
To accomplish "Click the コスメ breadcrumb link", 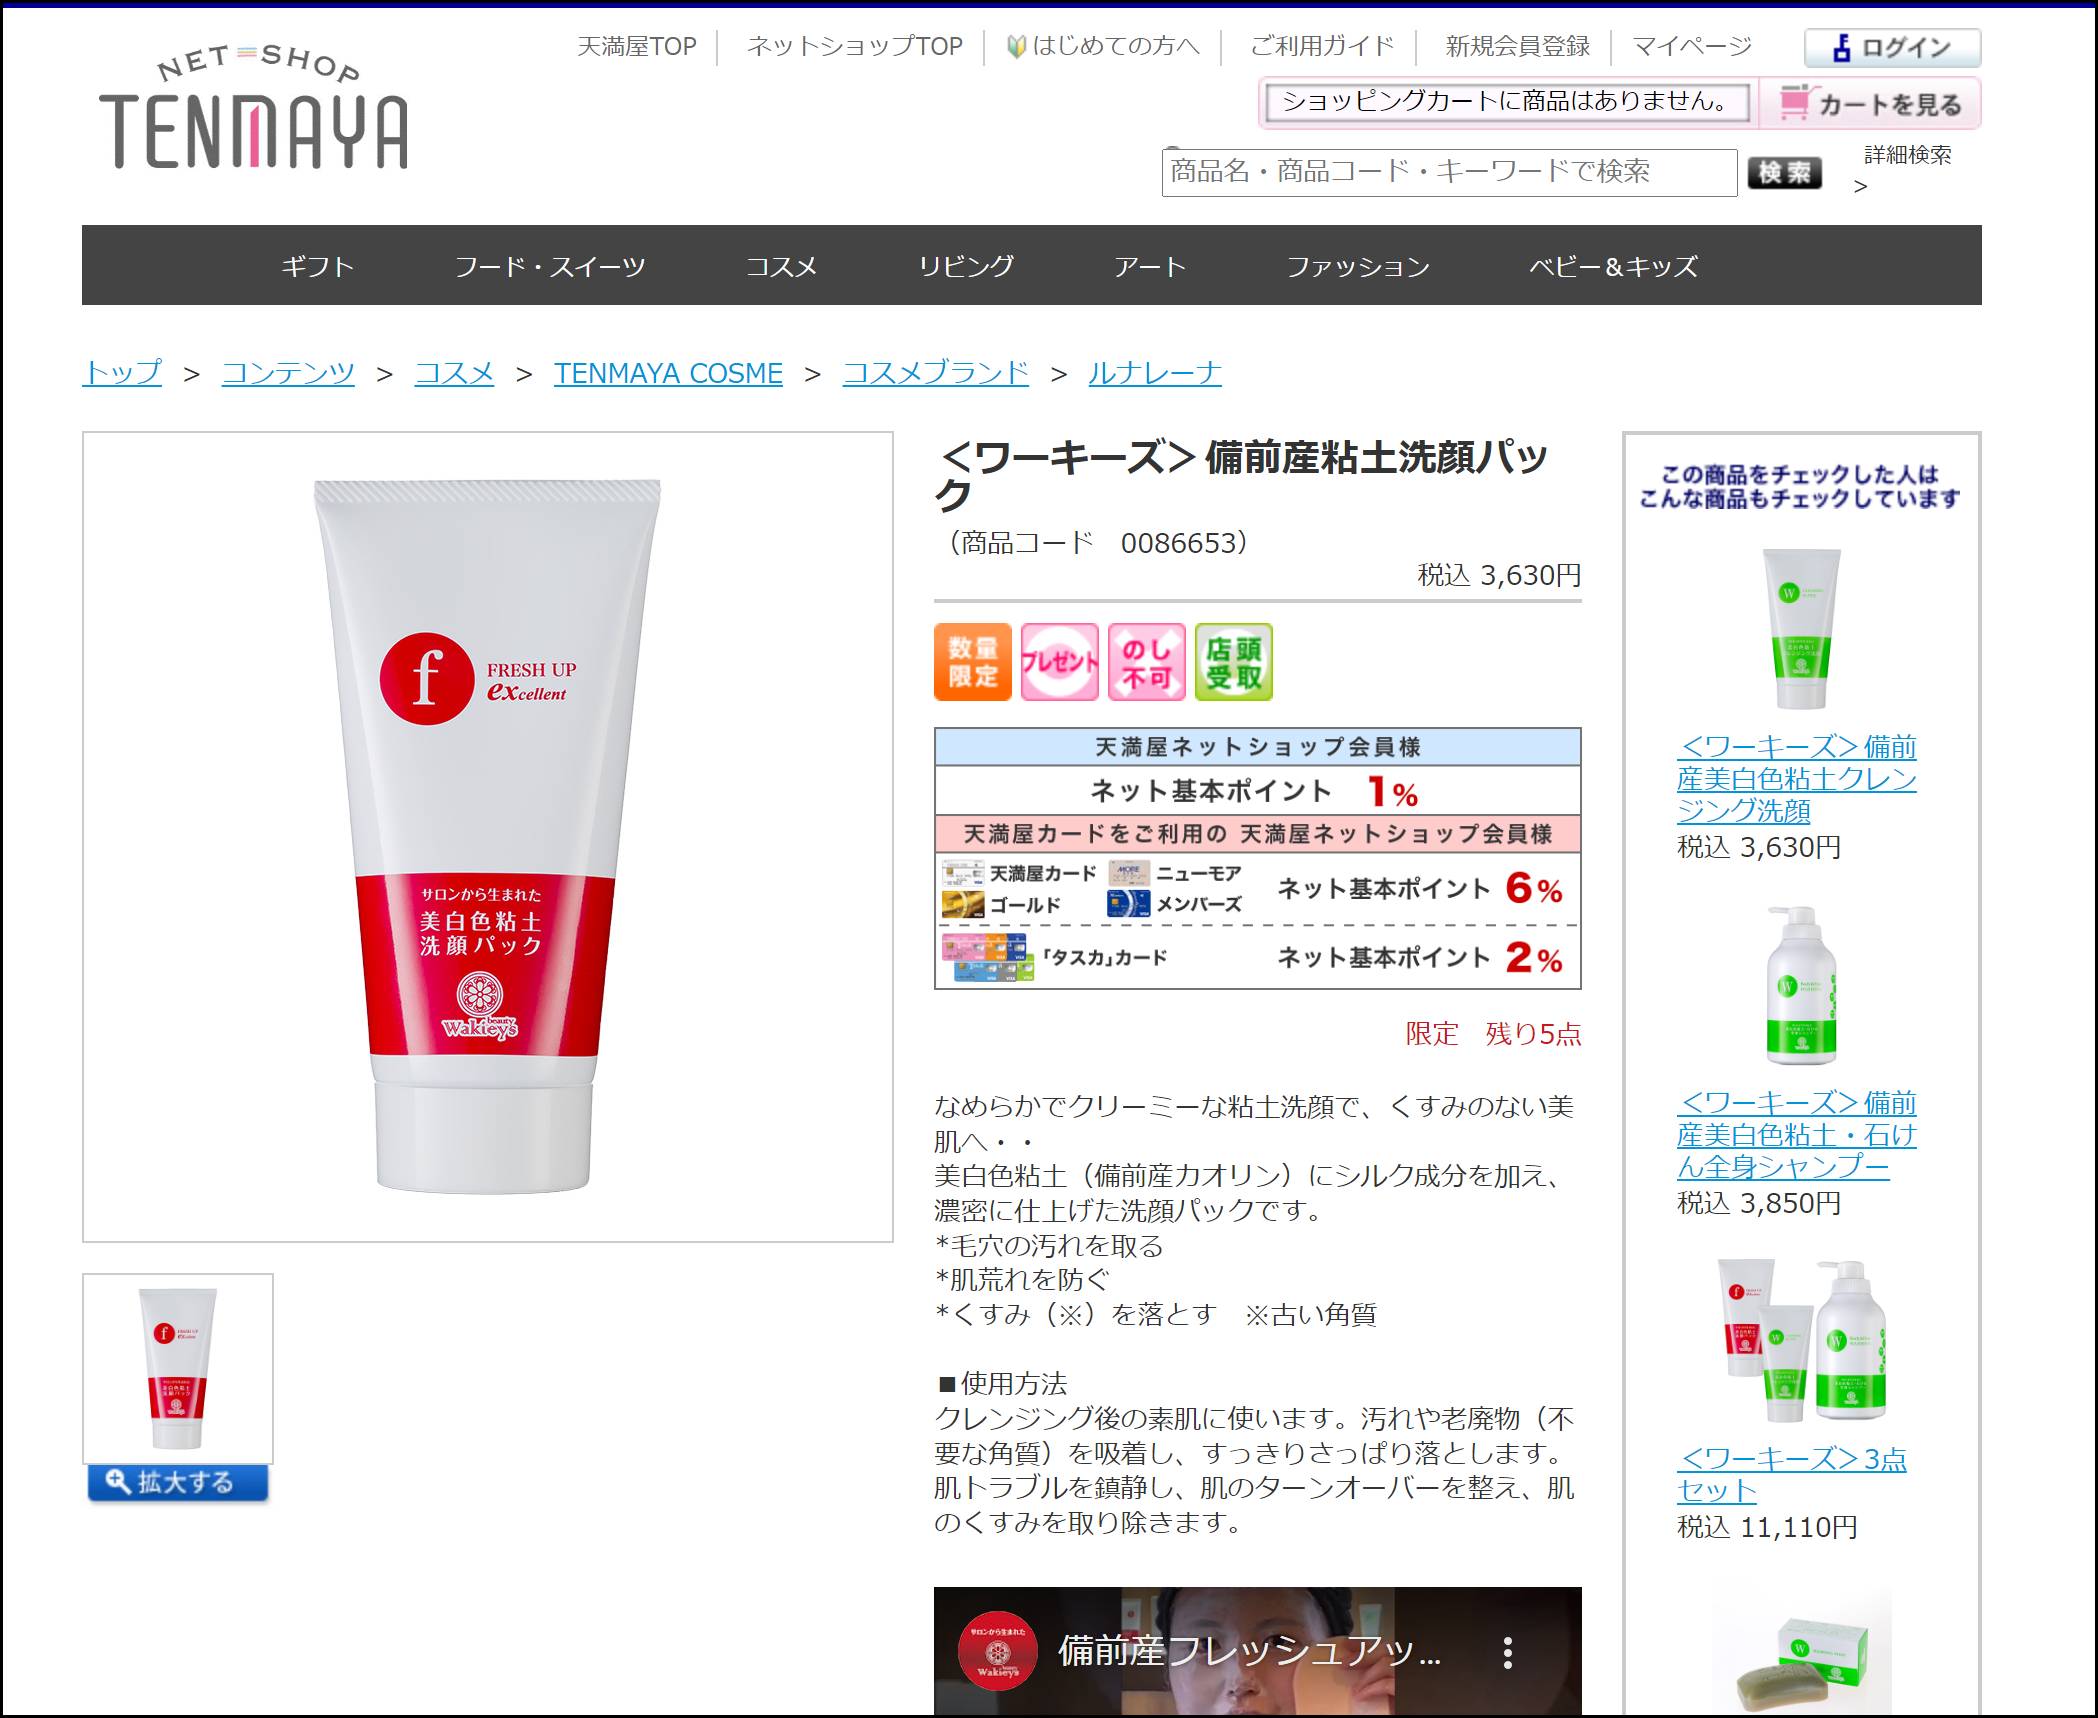I will [x=454, y=373].
